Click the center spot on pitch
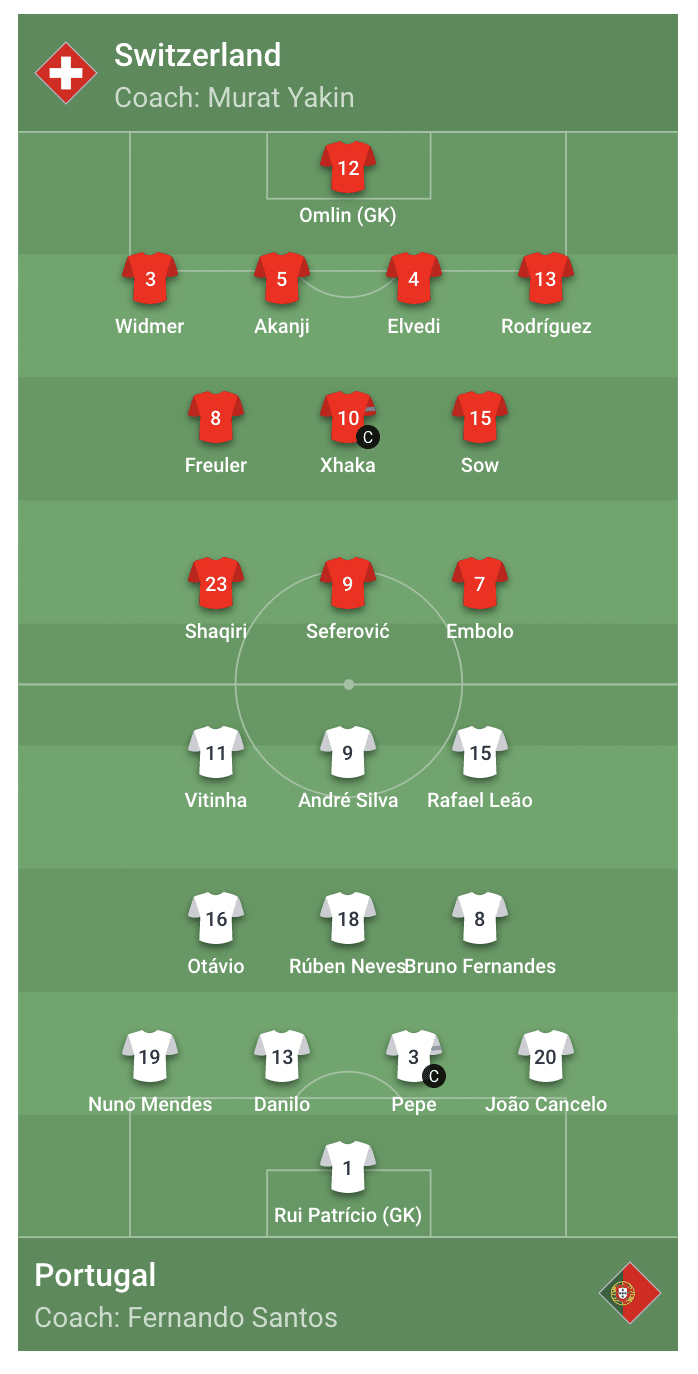The height and width of the screenshot is (1374, 698). click(348, 684)
